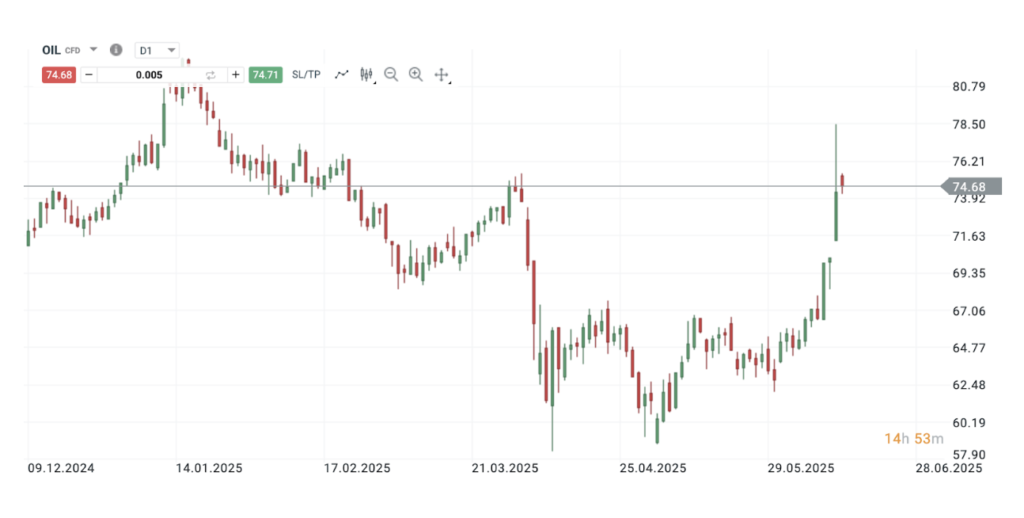Click the red 74.68 sell button
The image size is (1024, 518).
click(x=58, y=75)
